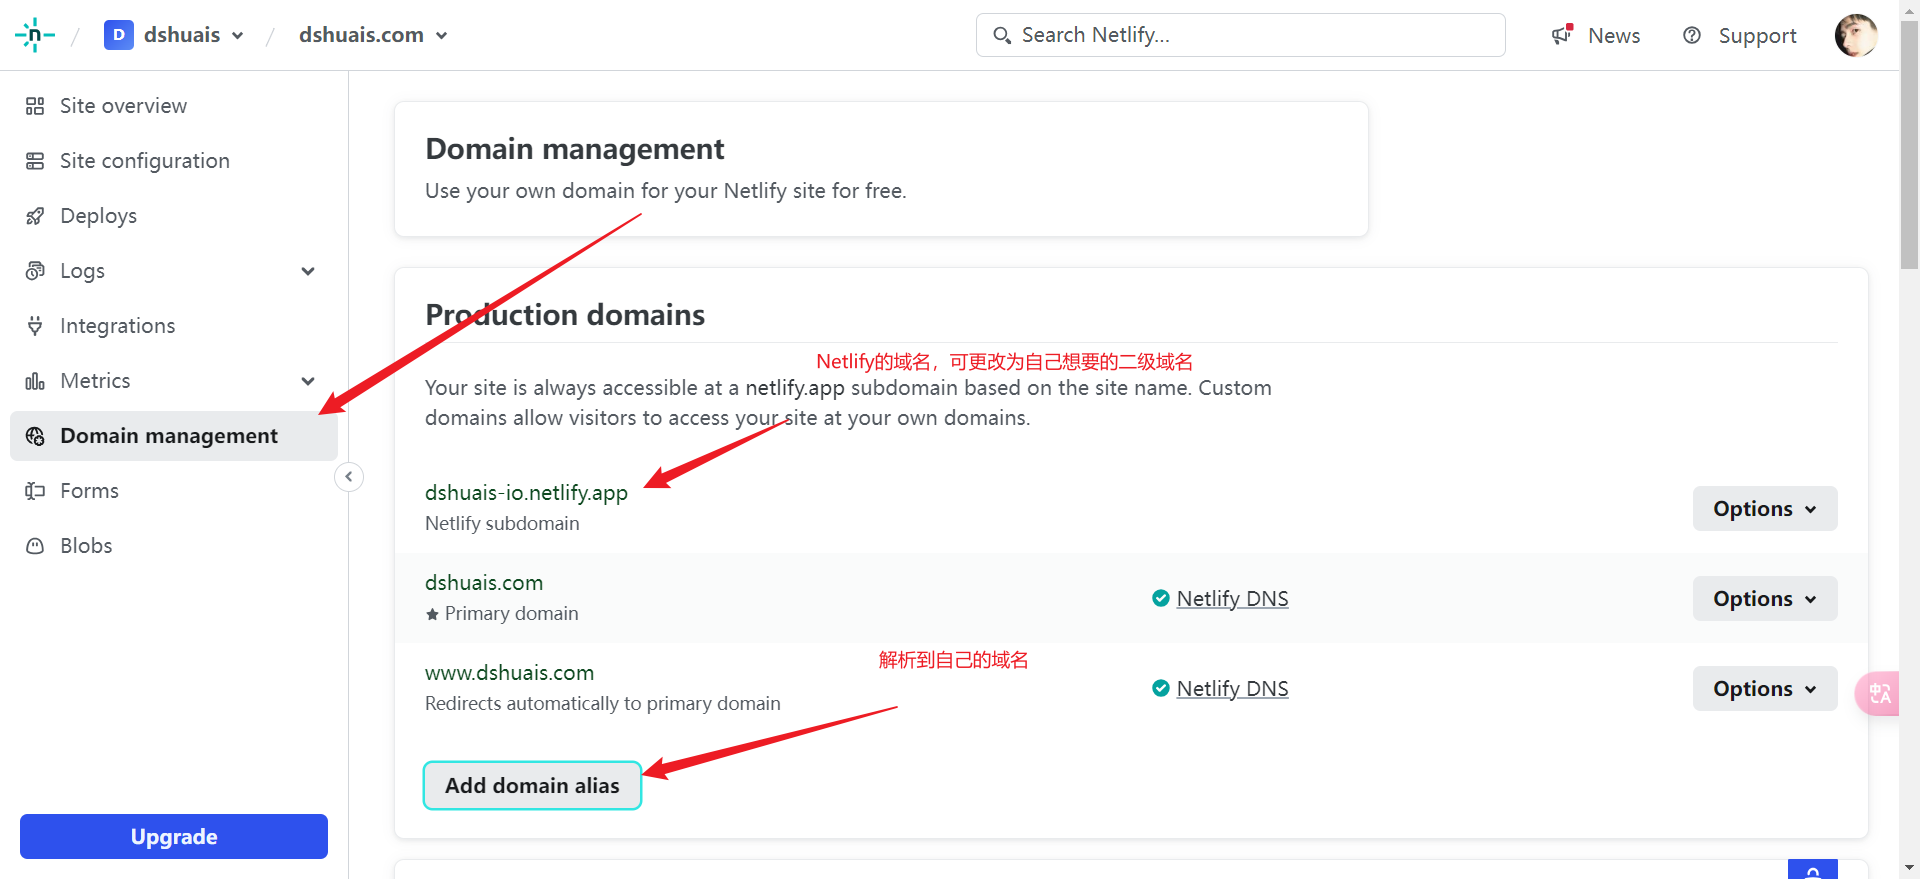Click the Netlify subdomain label
1920x879 pixels.
tap(502, 524)
